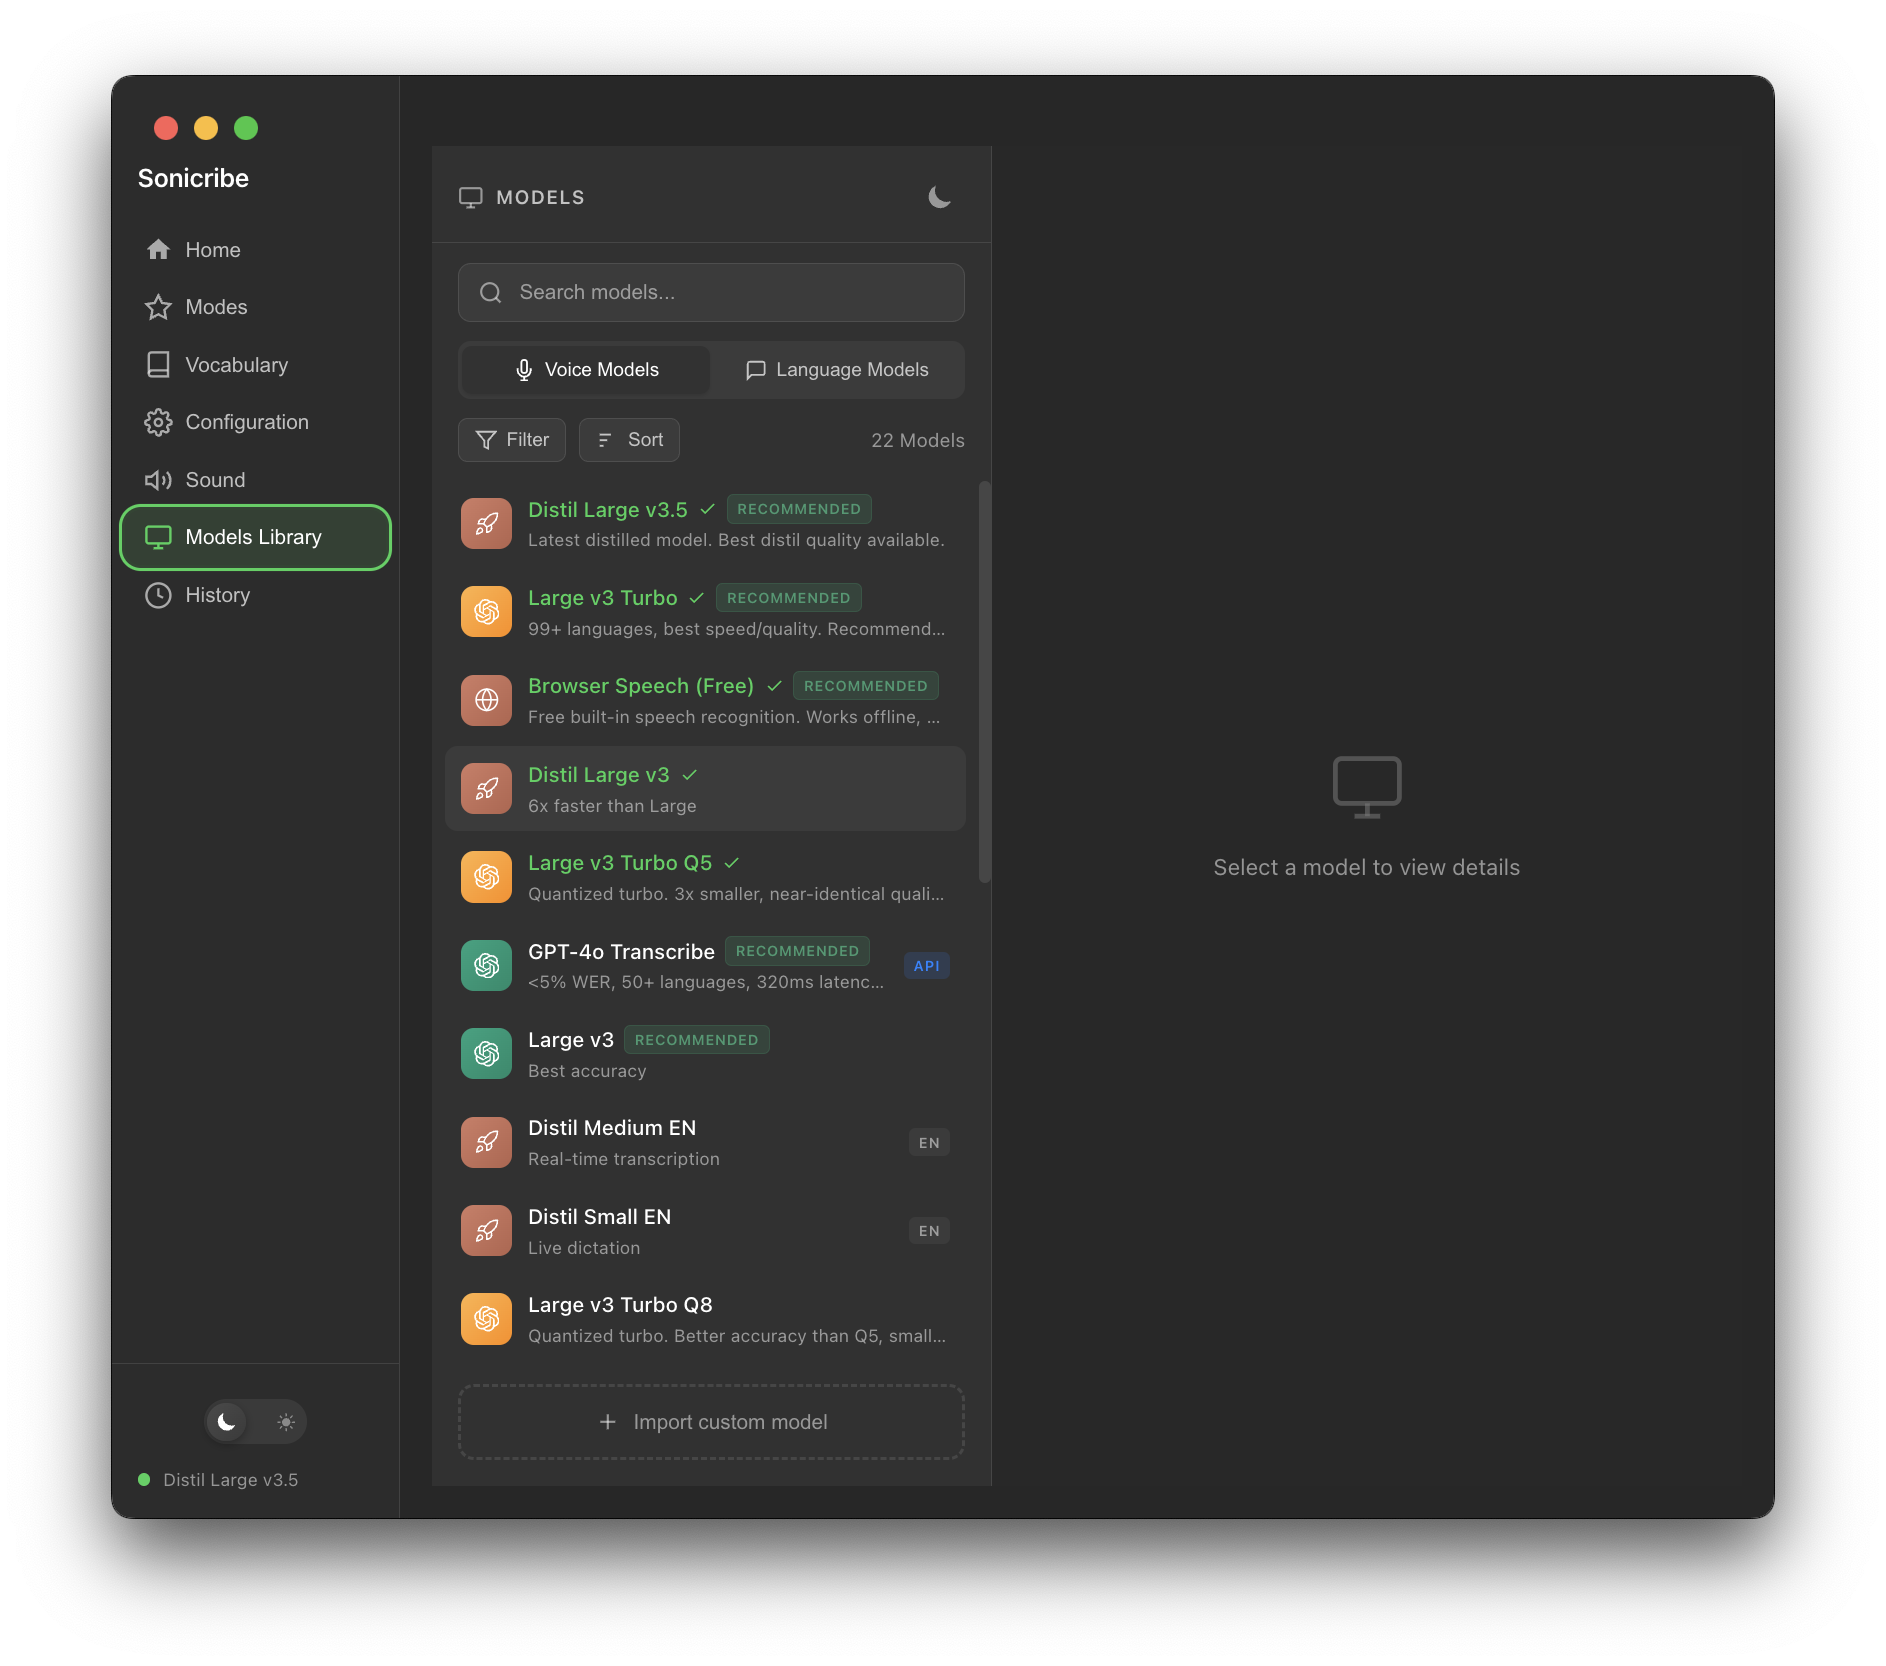Open the Sound settings page
The height and width of the screenshot is (1666, 1886).
[255, 480]
